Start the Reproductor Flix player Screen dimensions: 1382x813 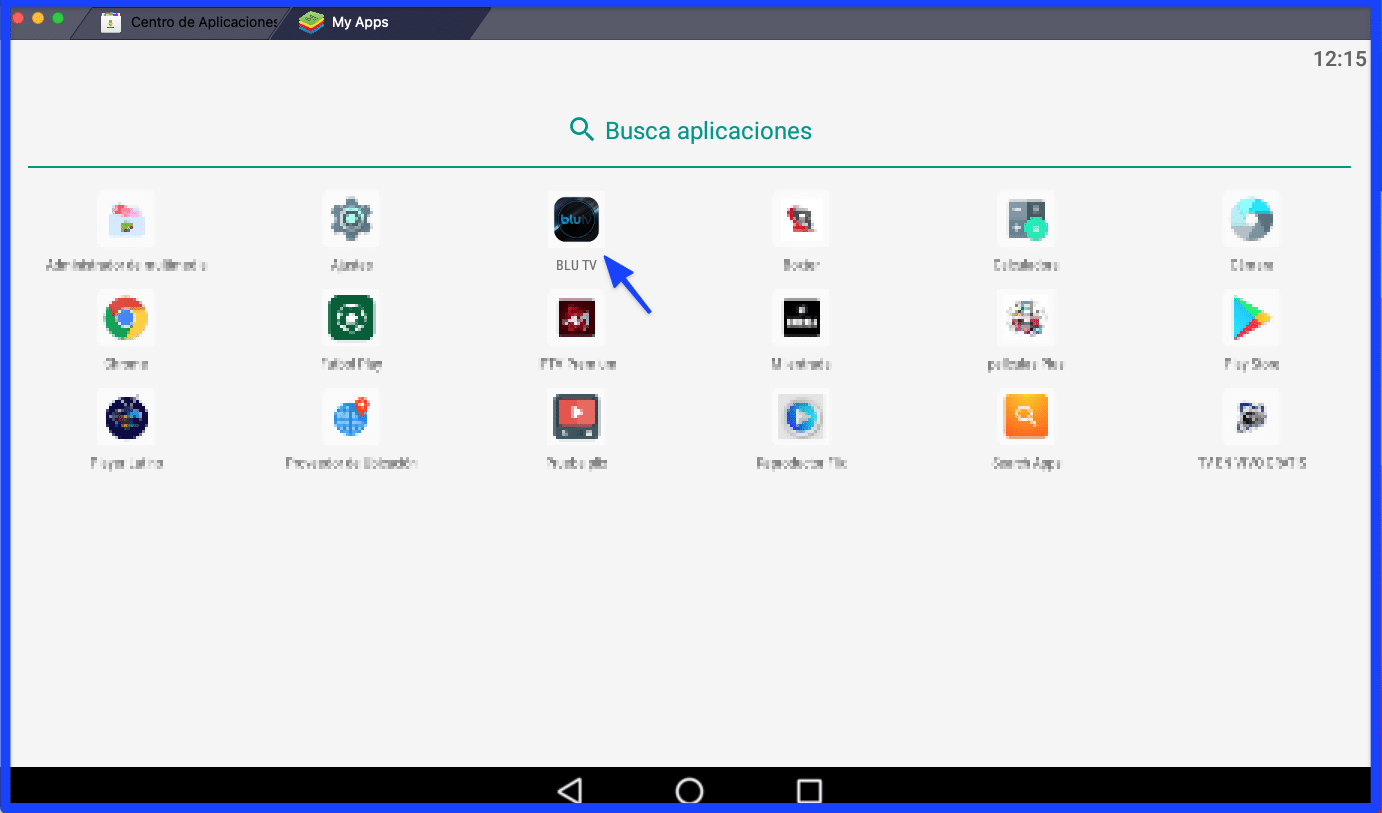pos(801,417)
